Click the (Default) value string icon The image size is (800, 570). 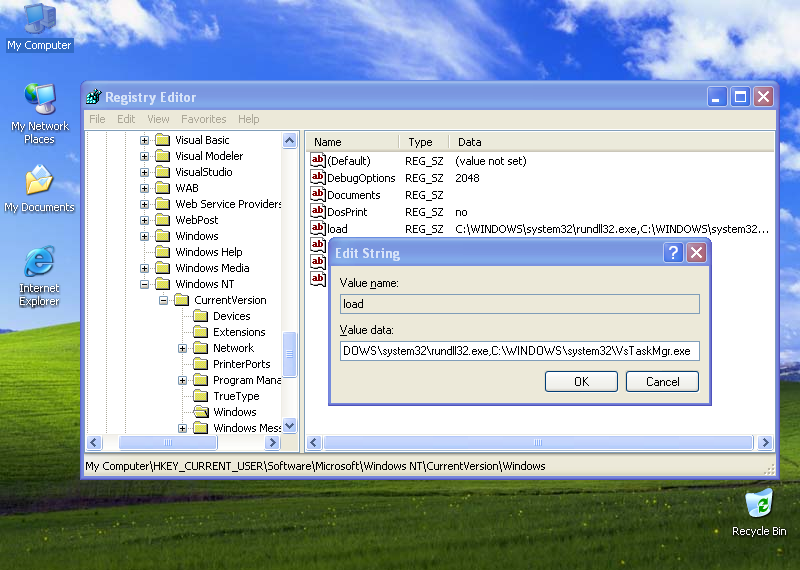[318, 160]
